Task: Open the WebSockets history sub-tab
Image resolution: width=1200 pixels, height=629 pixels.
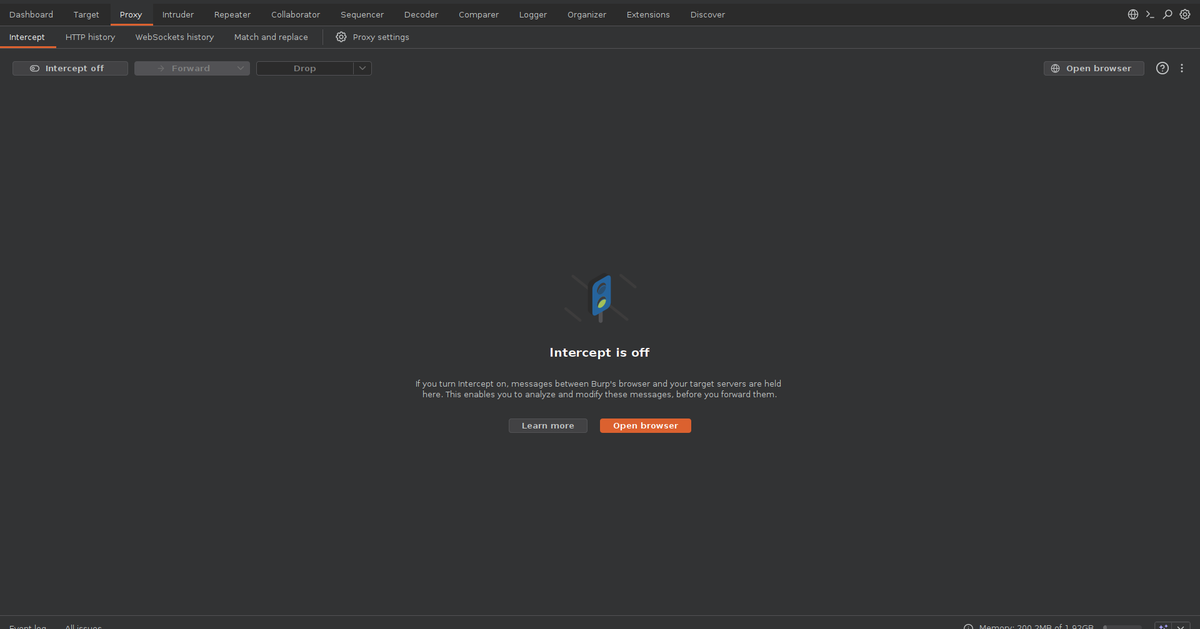Action: [x=175, y=37]
